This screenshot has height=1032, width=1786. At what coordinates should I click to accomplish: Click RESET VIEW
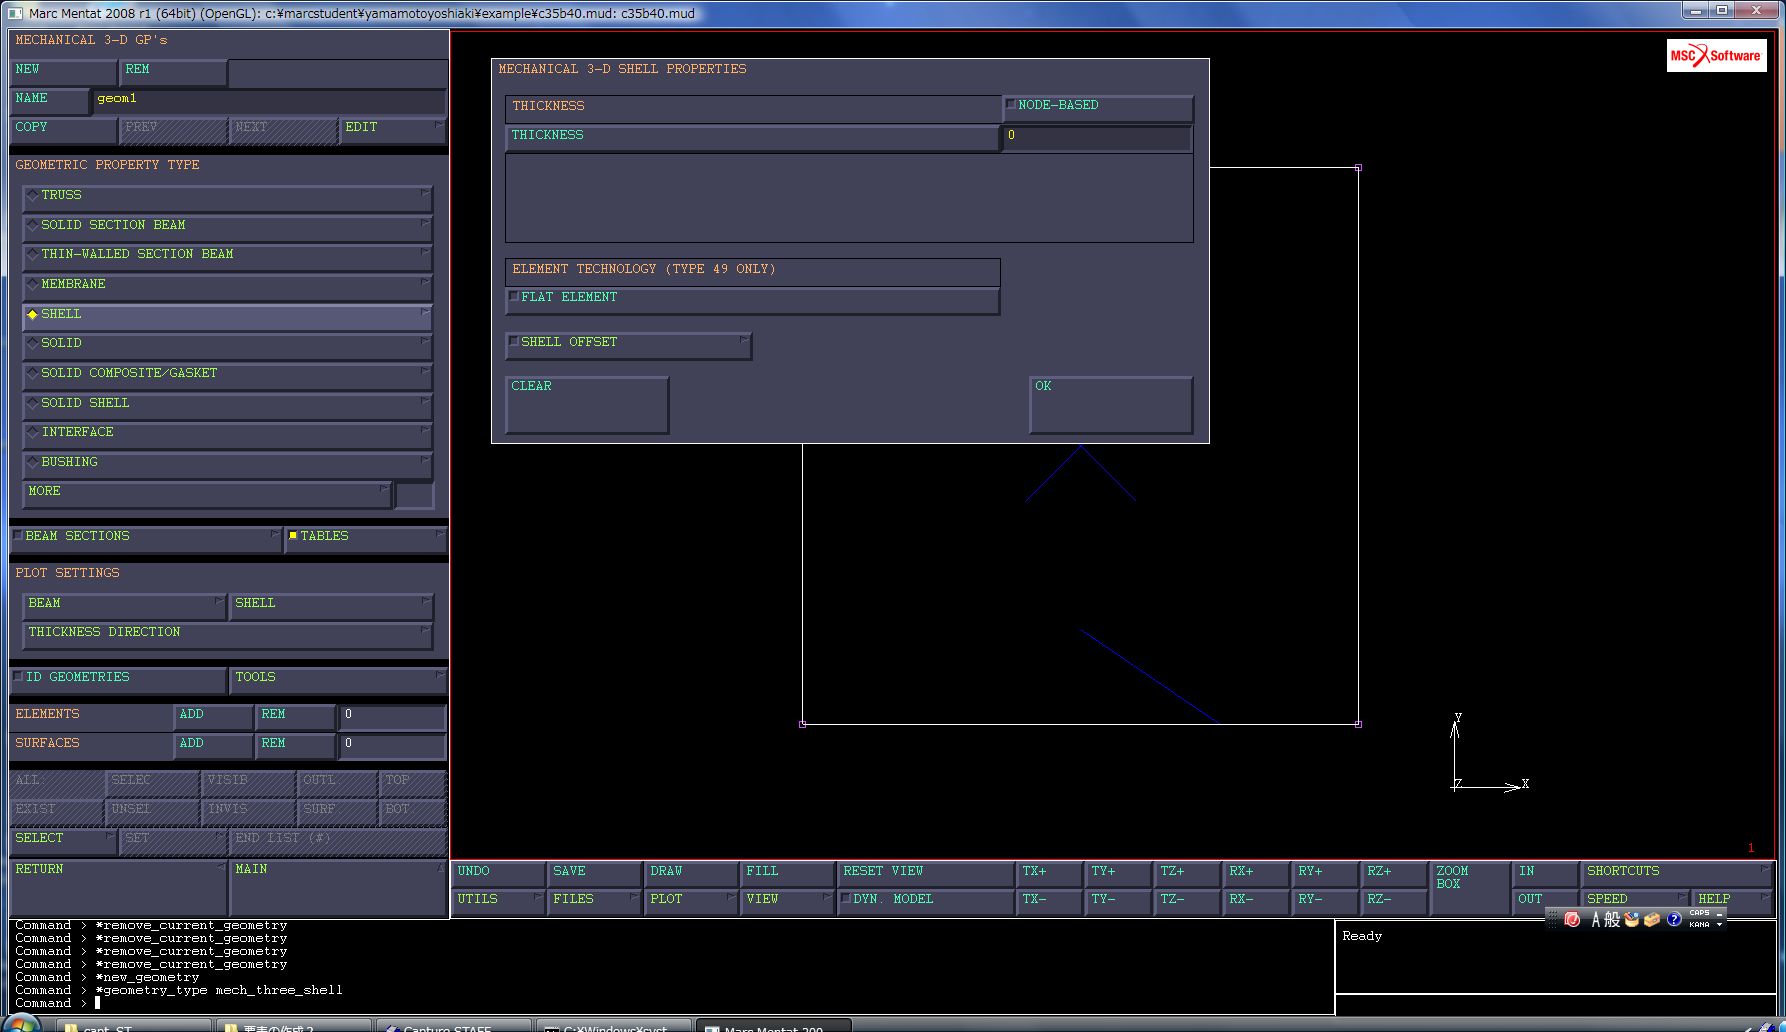tap(925, 873)
